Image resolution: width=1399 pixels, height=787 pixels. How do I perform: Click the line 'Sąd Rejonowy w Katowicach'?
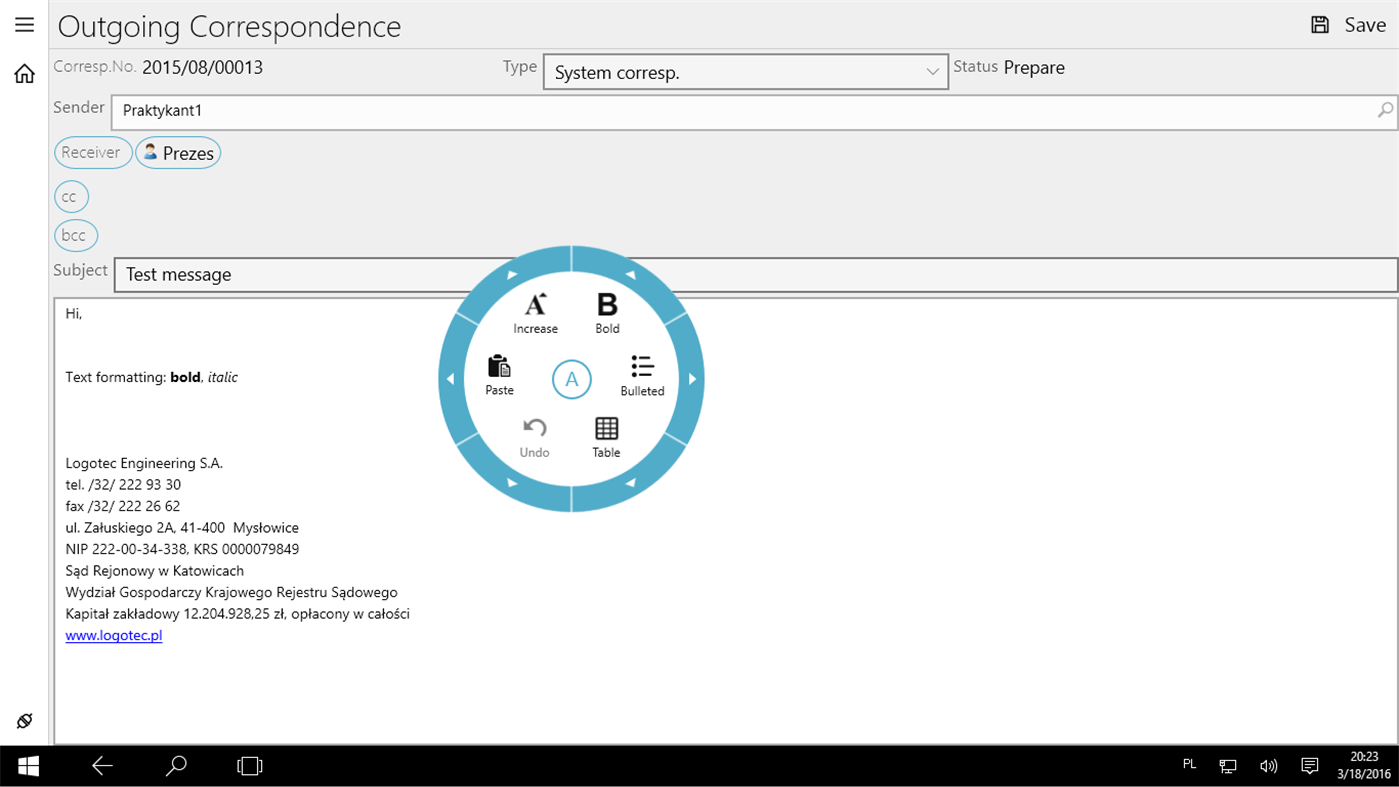[154, 571]
